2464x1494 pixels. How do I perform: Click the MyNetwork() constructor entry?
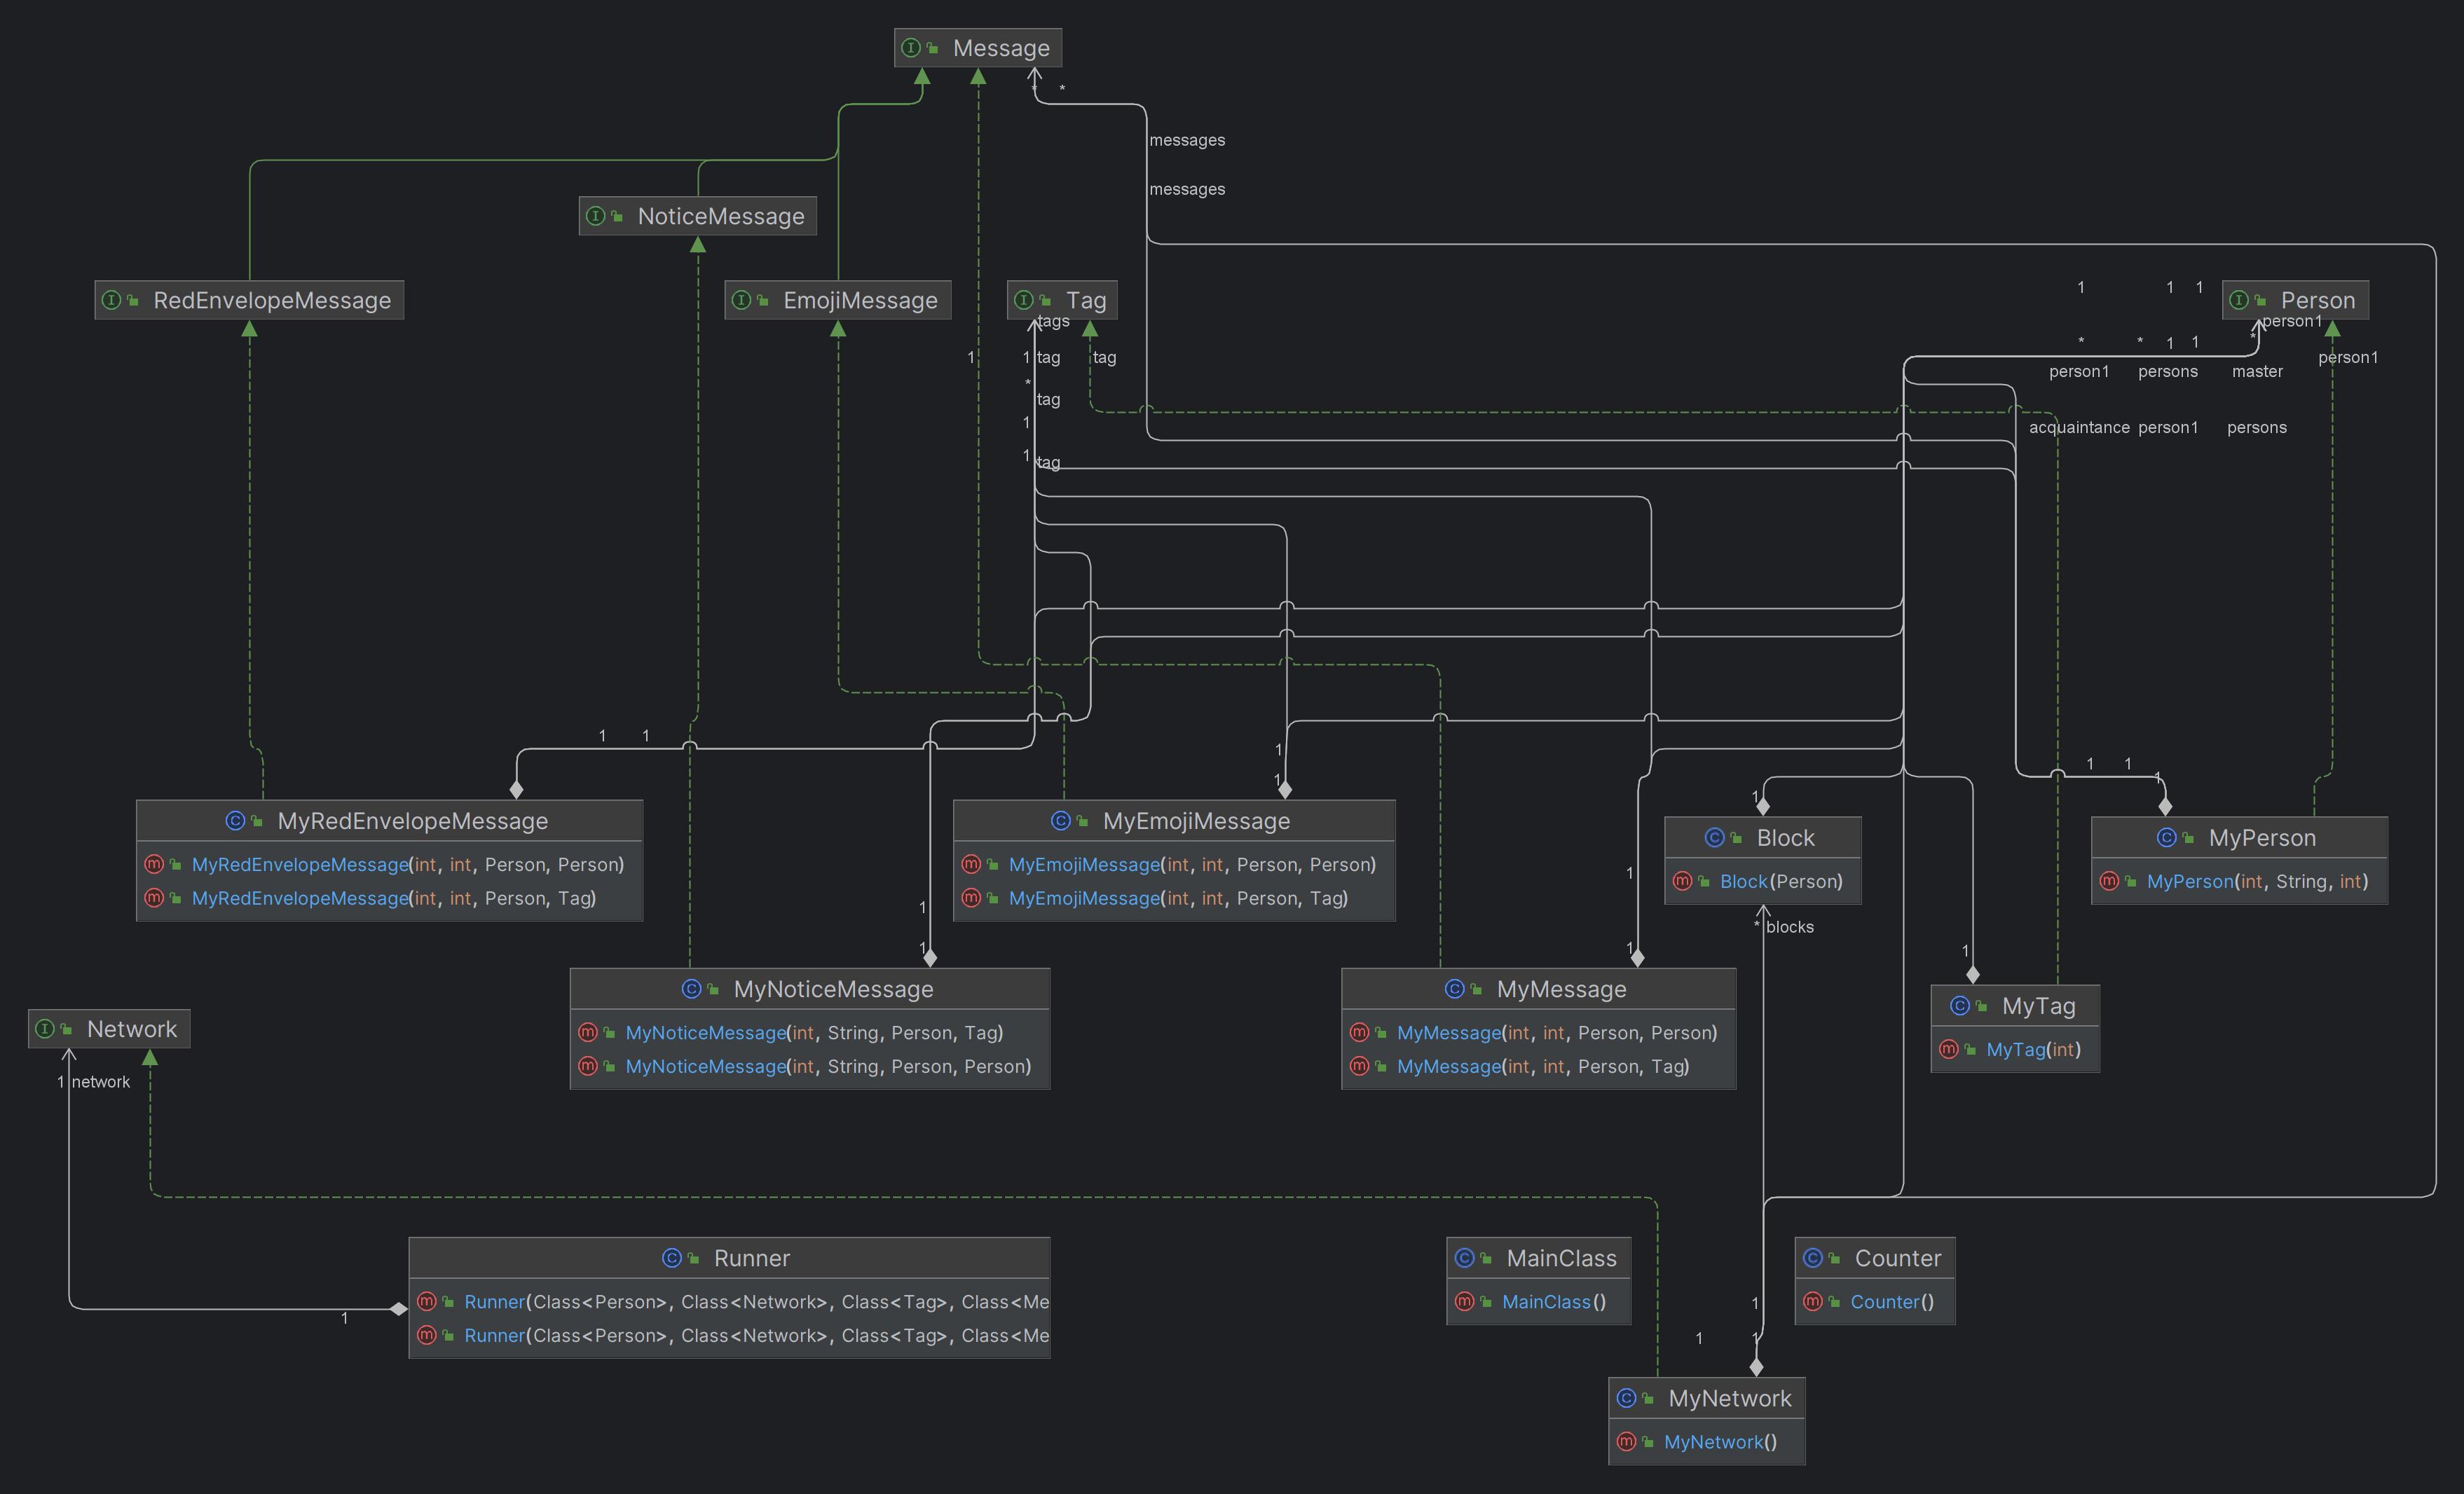pos(1719,1441)
